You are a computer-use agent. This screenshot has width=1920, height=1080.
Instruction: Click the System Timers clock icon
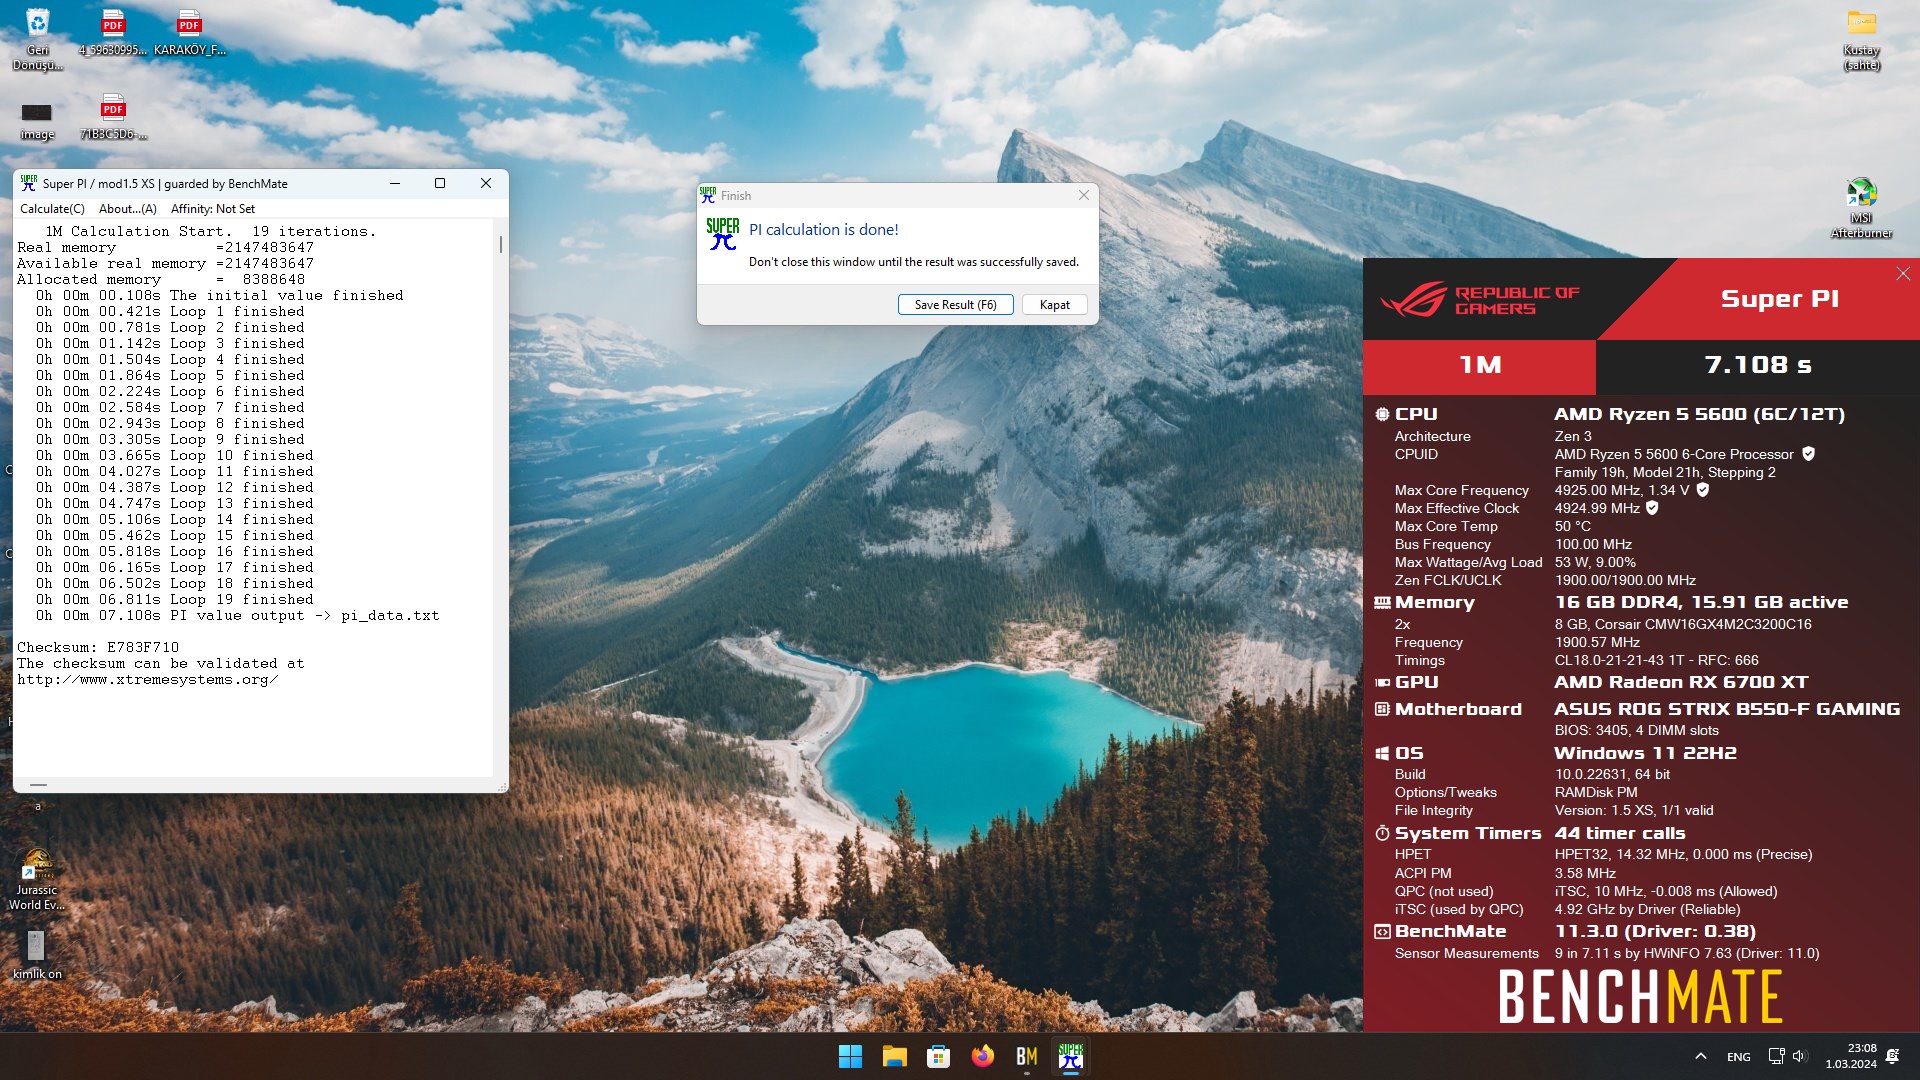1382,833
